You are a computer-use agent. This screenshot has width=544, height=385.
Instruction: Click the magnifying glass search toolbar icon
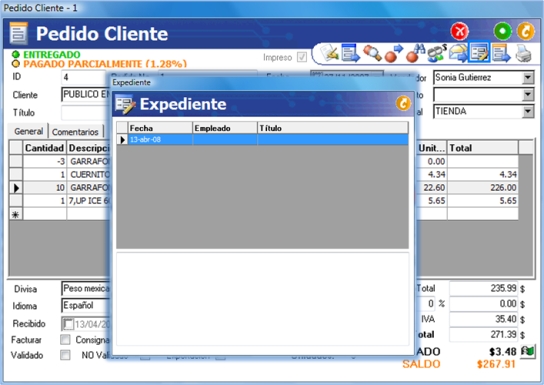(x=372, y=53)
